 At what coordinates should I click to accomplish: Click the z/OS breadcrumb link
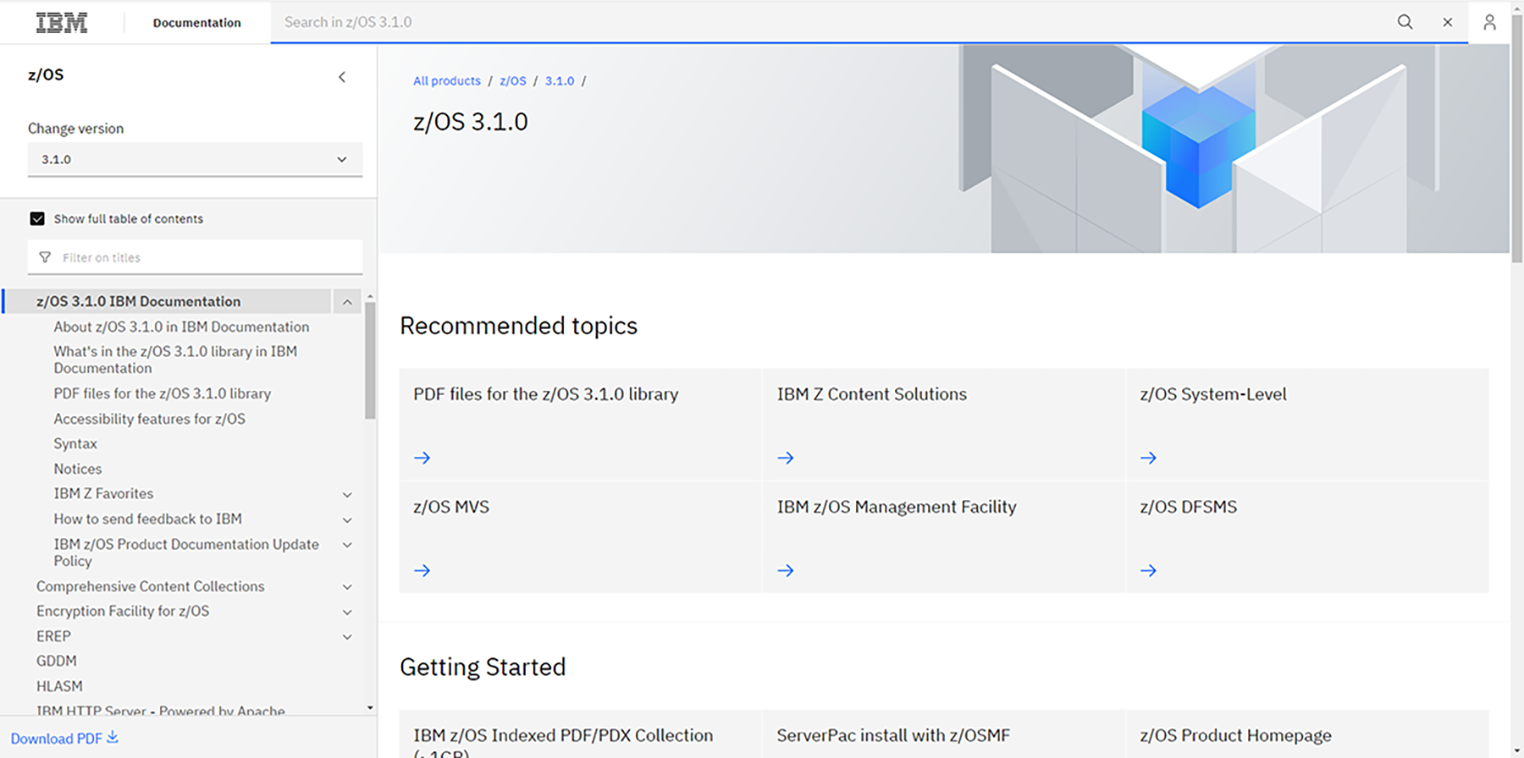513,81
